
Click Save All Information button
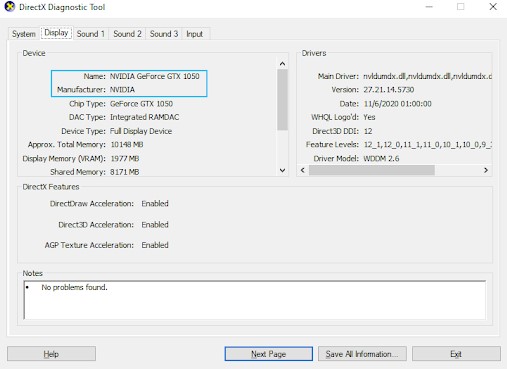pos(362,354)
